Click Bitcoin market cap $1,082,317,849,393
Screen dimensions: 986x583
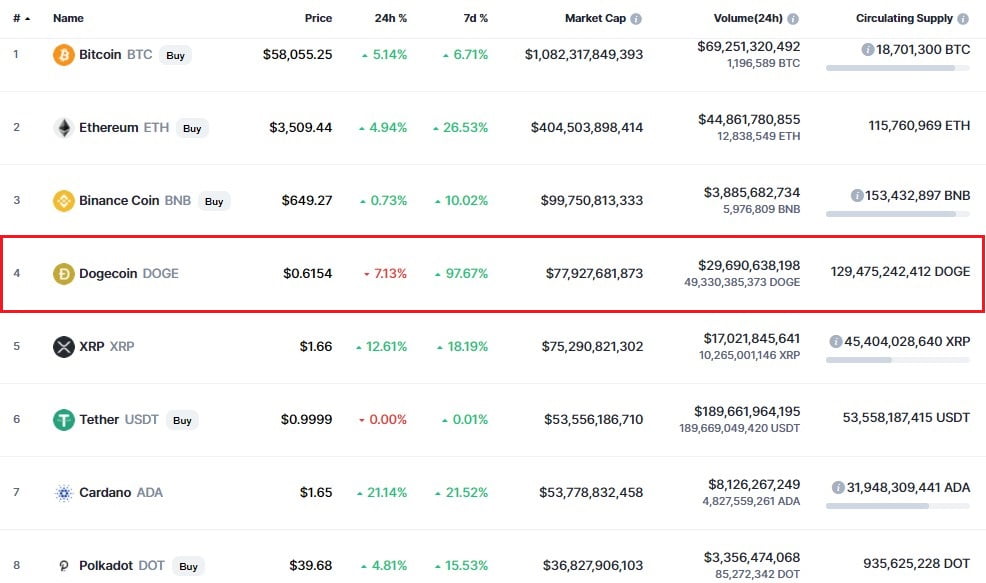[584, 55]
